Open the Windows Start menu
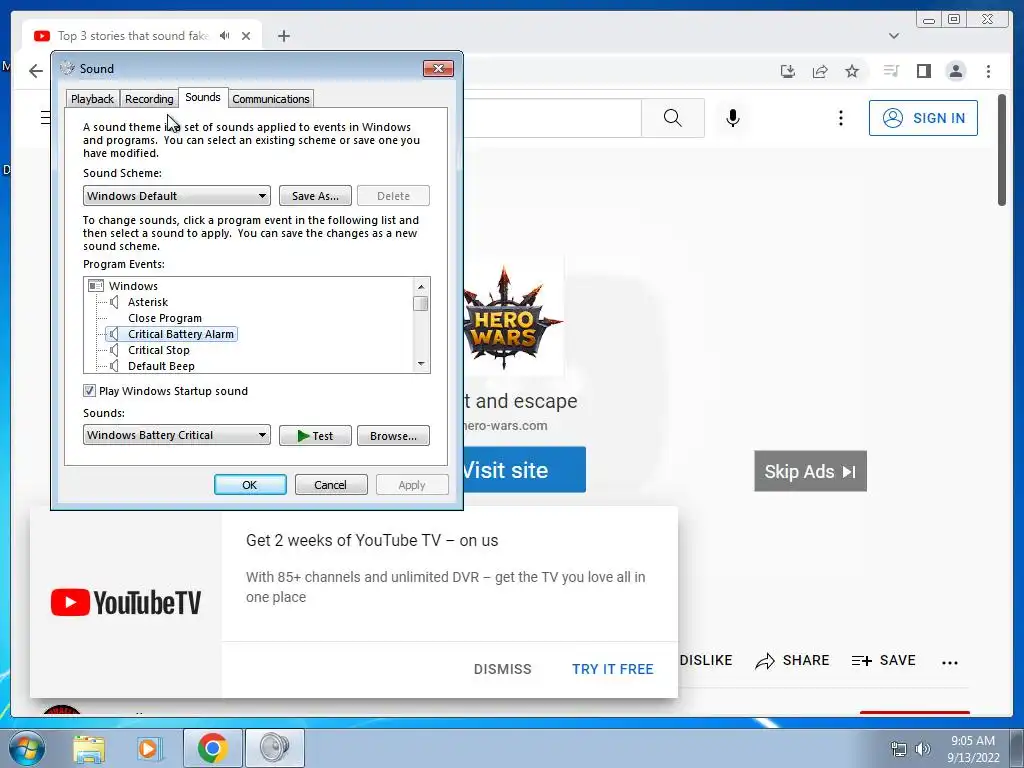This screenshot has width=1024, height=768. coord(26,748)
